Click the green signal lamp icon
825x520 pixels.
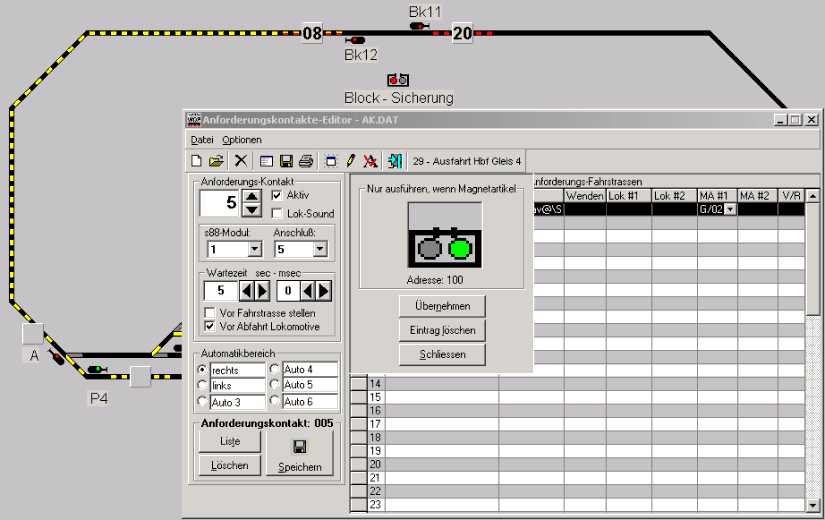coord(459,248)
